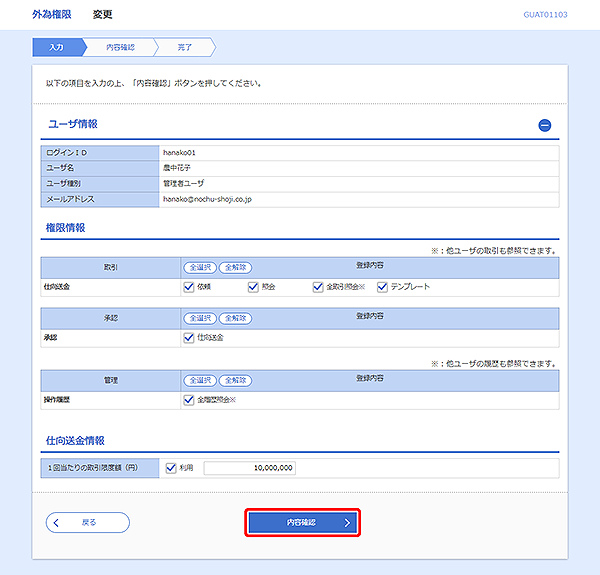Screen dimensions: 600x575
Task: Click 全選択 in the 承認 table header
Action: 200,318
